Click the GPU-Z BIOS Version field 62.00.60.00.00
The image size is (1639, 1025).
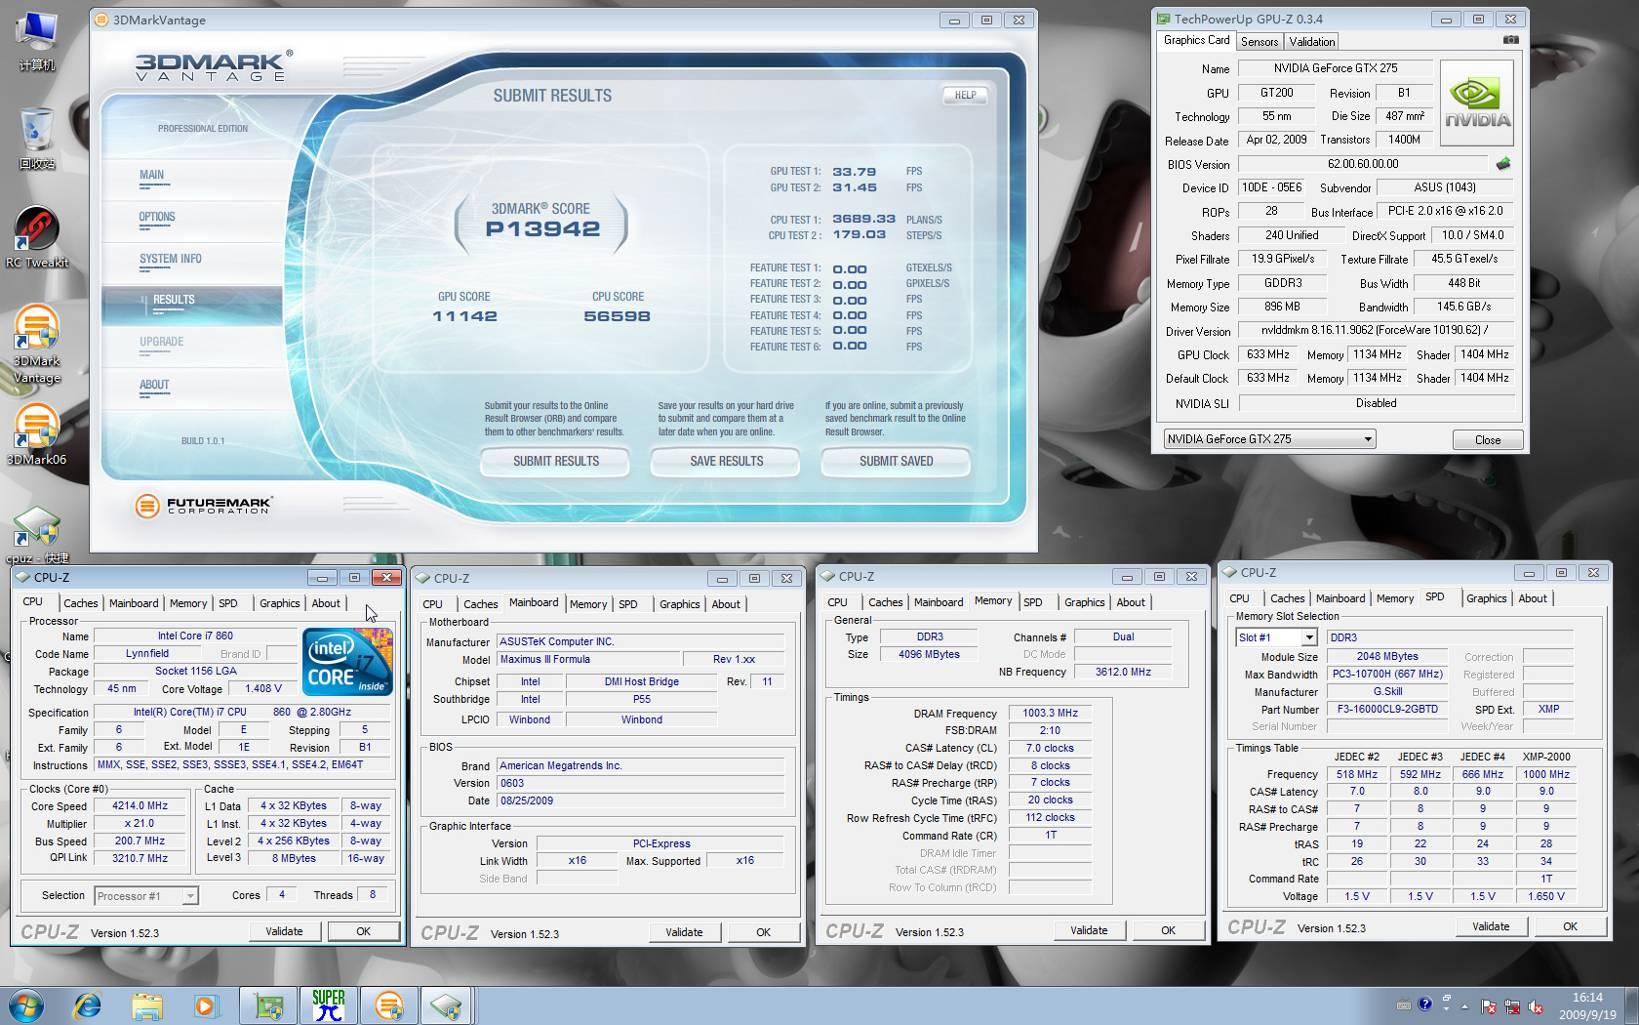pos(1363,164)
